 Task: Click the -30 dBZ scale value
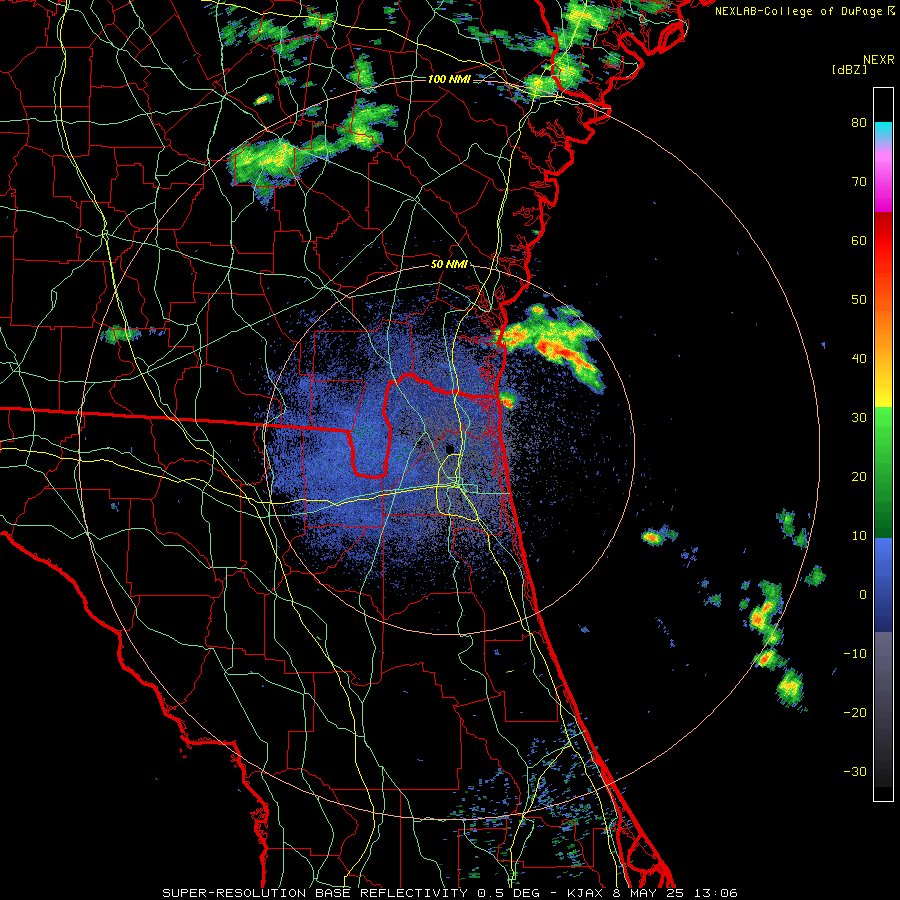click(x=855, y=772)
